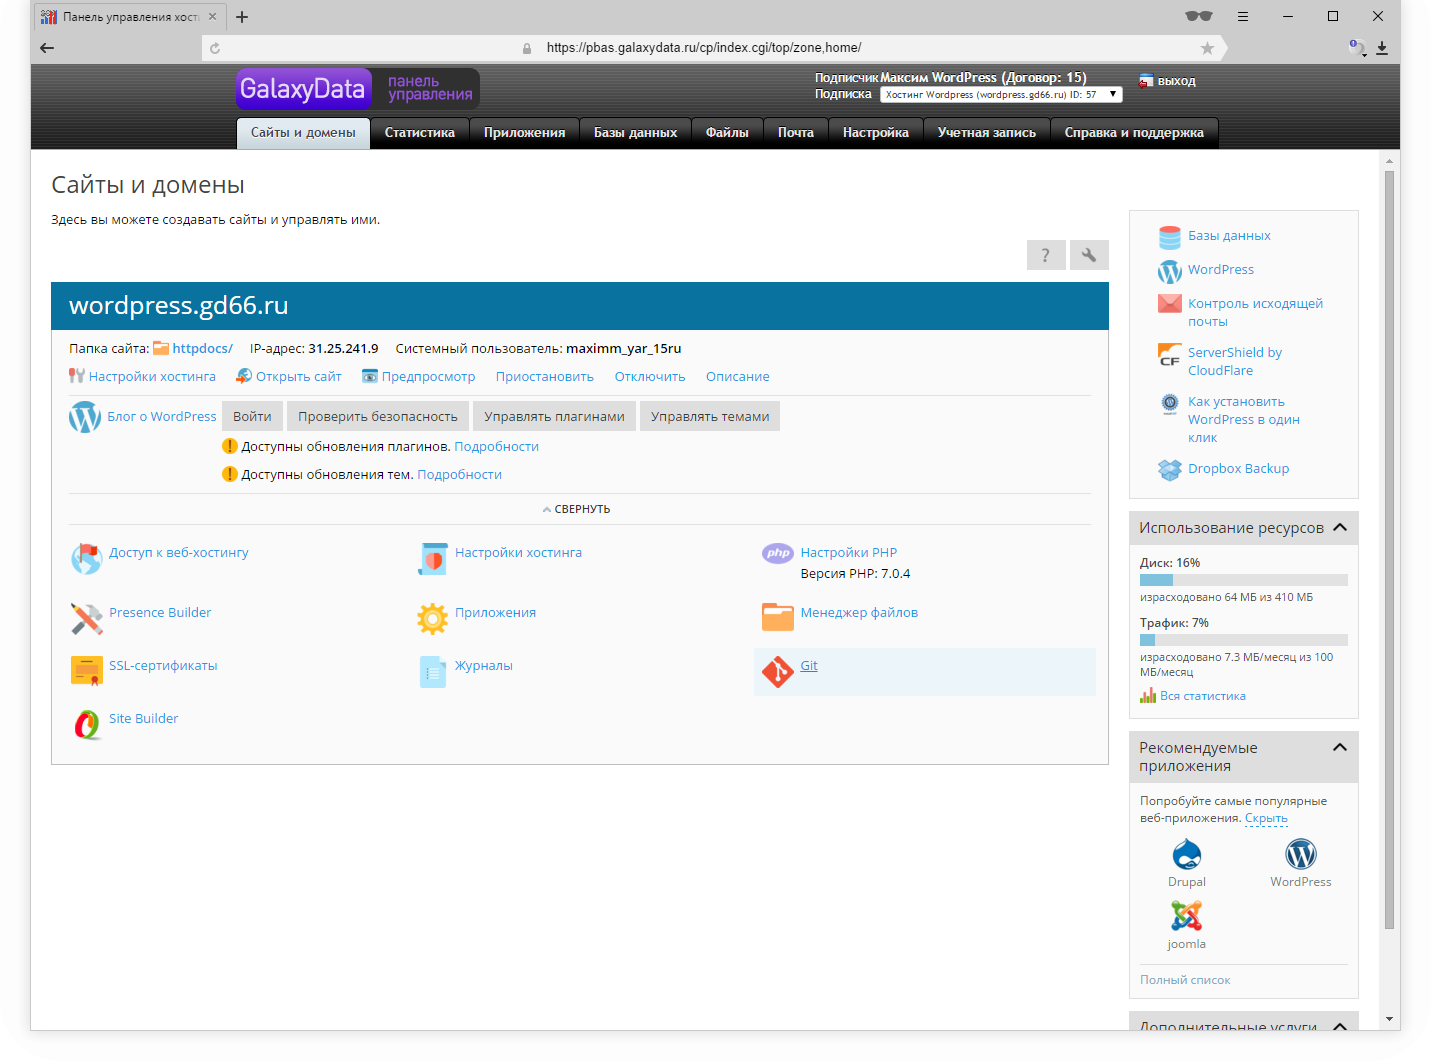Click the wrench tools button

(x=1089, y=255)
